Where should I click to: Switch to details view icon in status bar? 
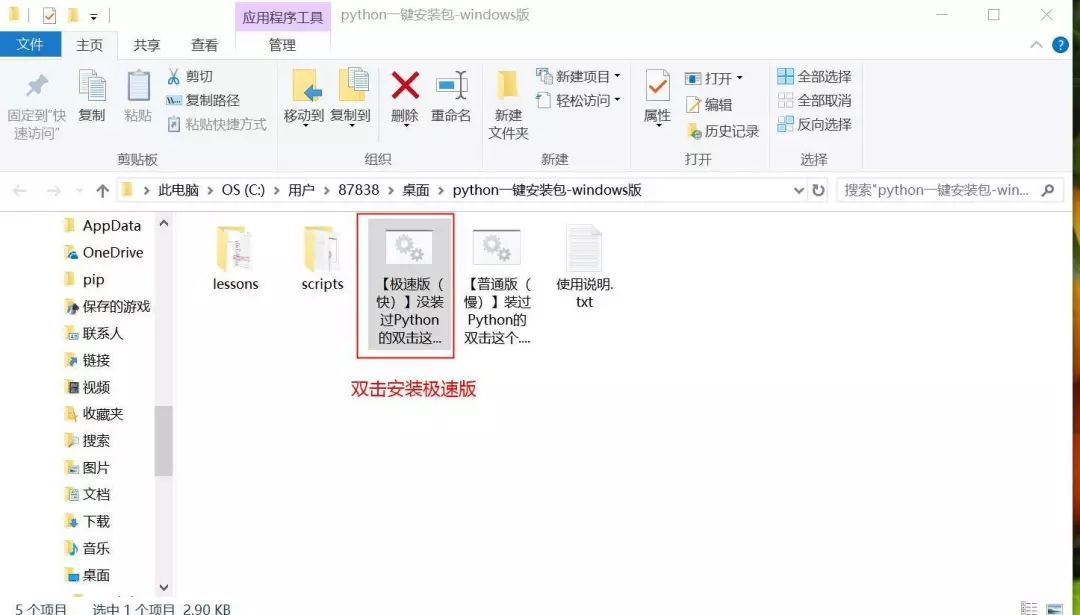pos(1030,609)
